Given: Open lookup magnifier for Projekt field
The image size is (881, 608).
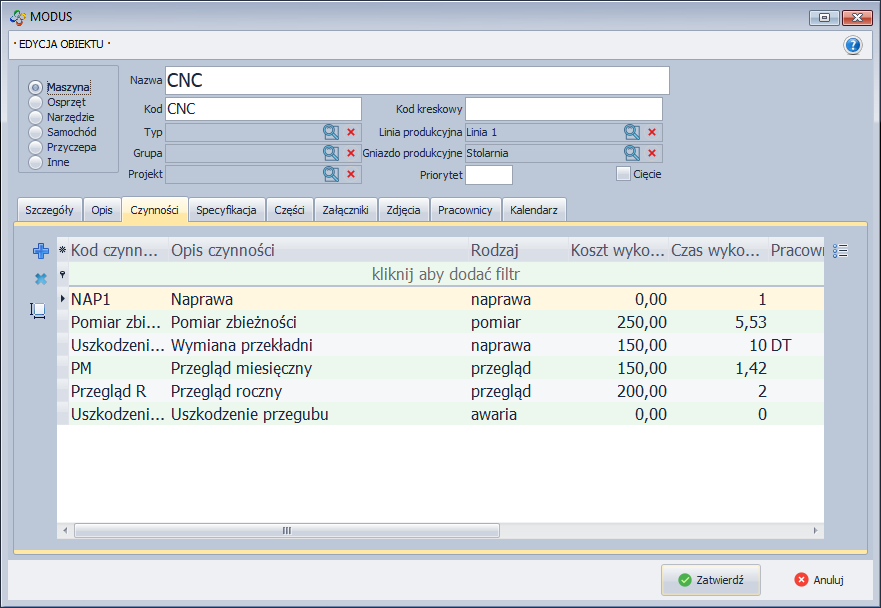Looking at the screenshot, I should pyautogui.click(x=331, y=174).
